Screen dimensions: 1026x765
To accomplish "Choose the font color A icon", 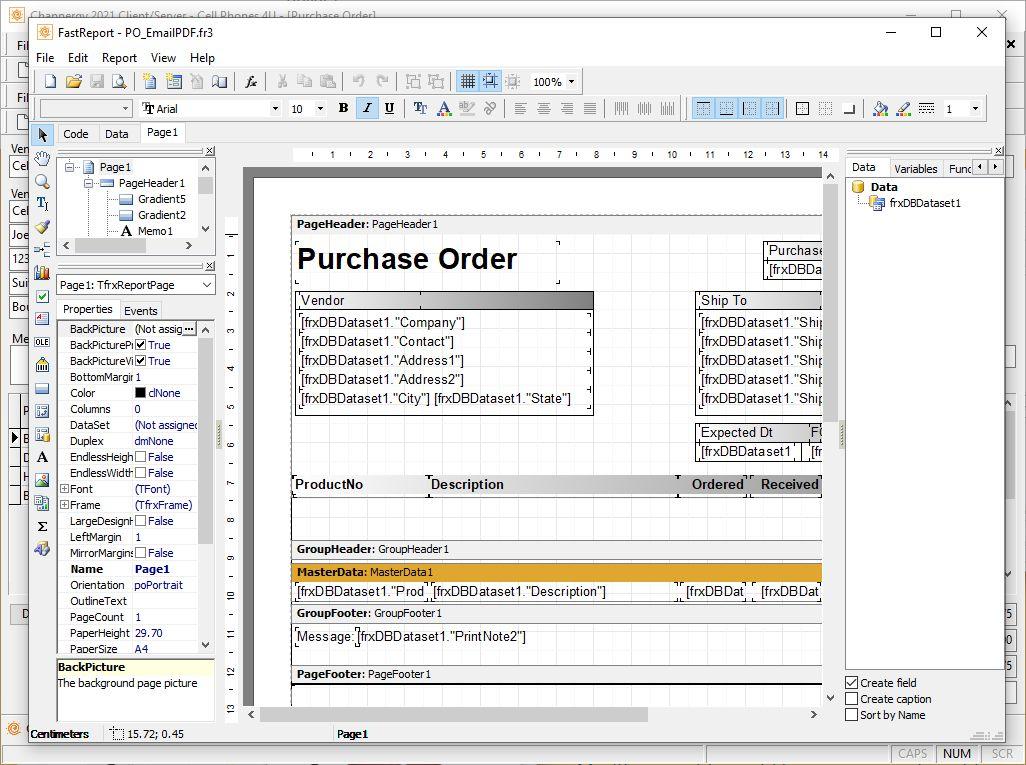I will (444, 108).
